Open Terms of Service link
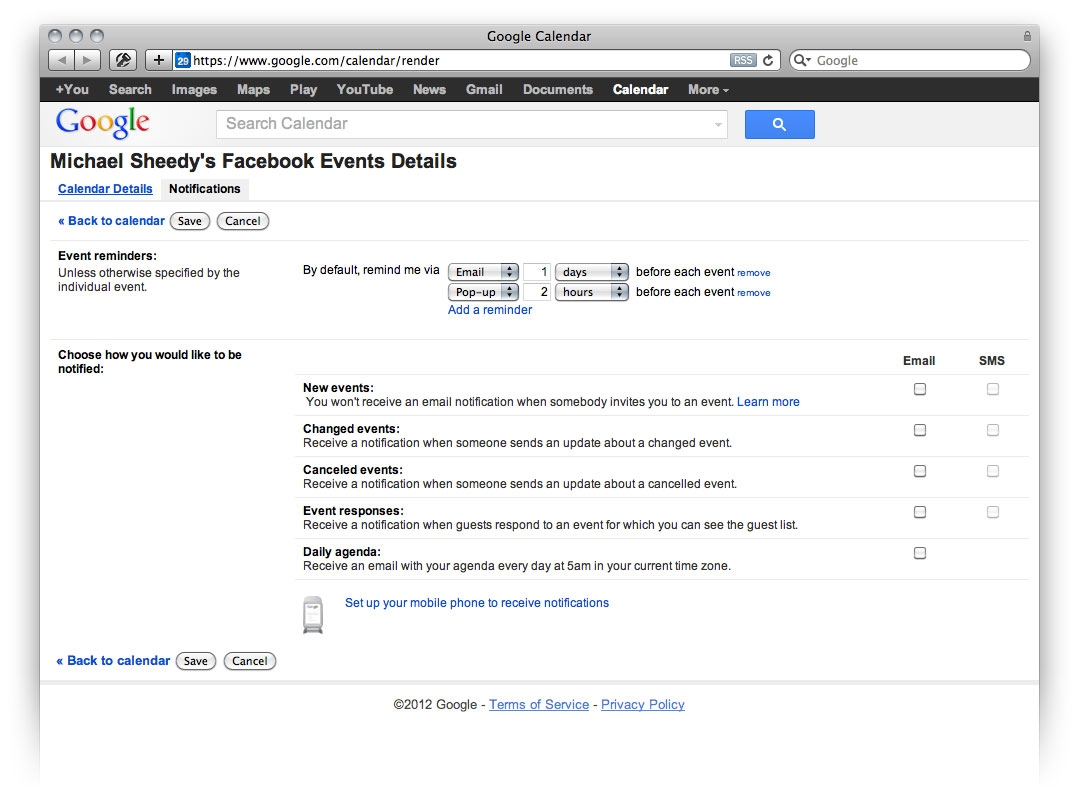 539,705
